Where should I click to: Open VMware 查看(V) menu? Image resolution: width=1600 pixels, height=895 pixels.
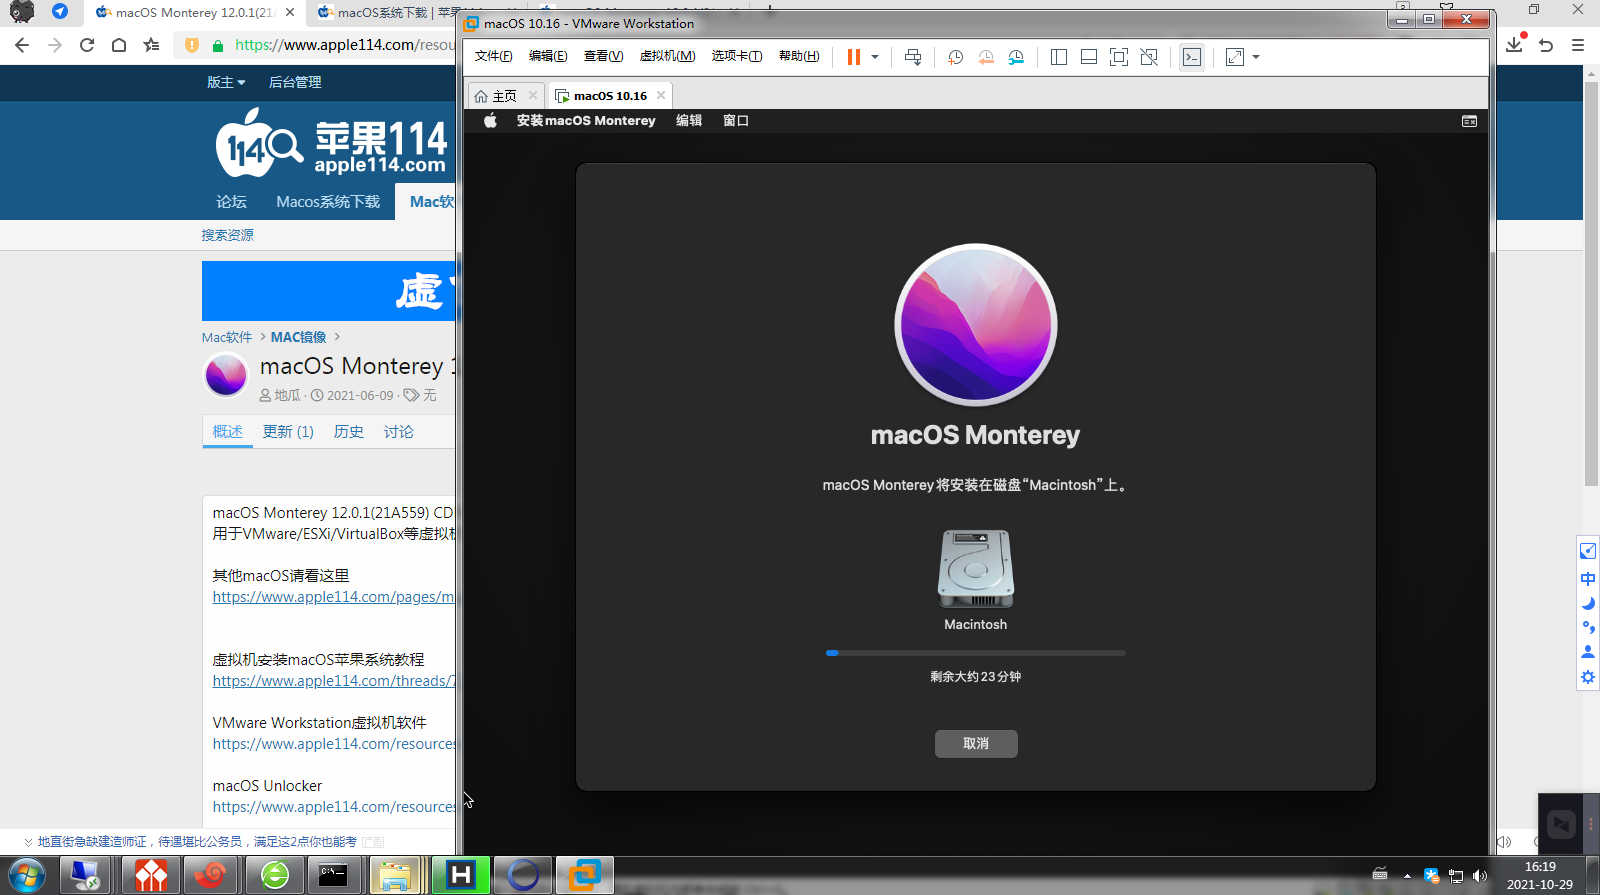pos(603,56)
